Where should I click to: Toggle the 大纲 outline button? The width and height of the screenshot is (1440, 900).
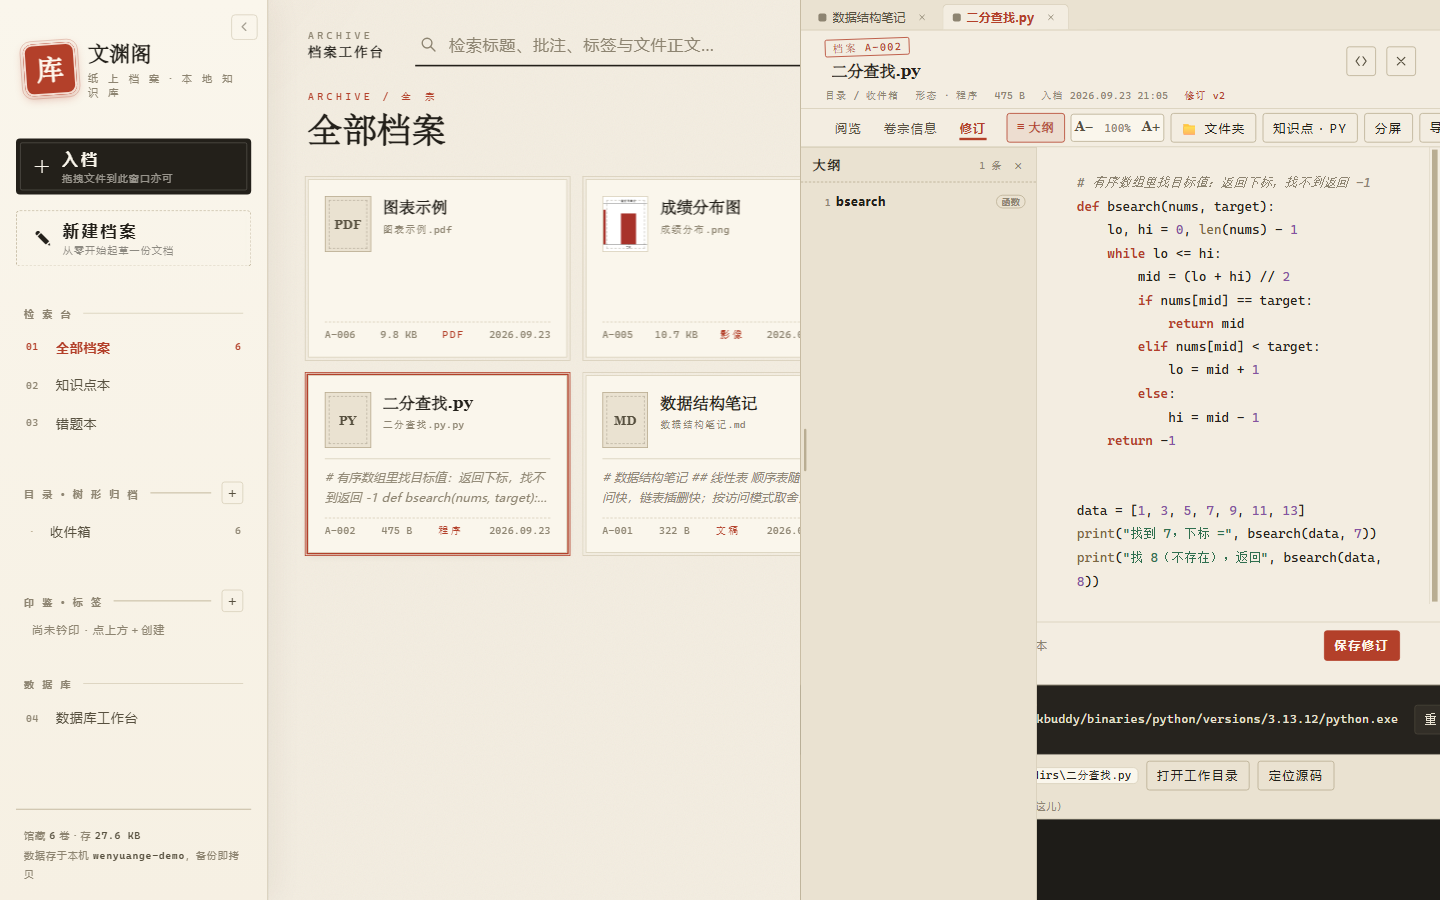pos(1035,128)
